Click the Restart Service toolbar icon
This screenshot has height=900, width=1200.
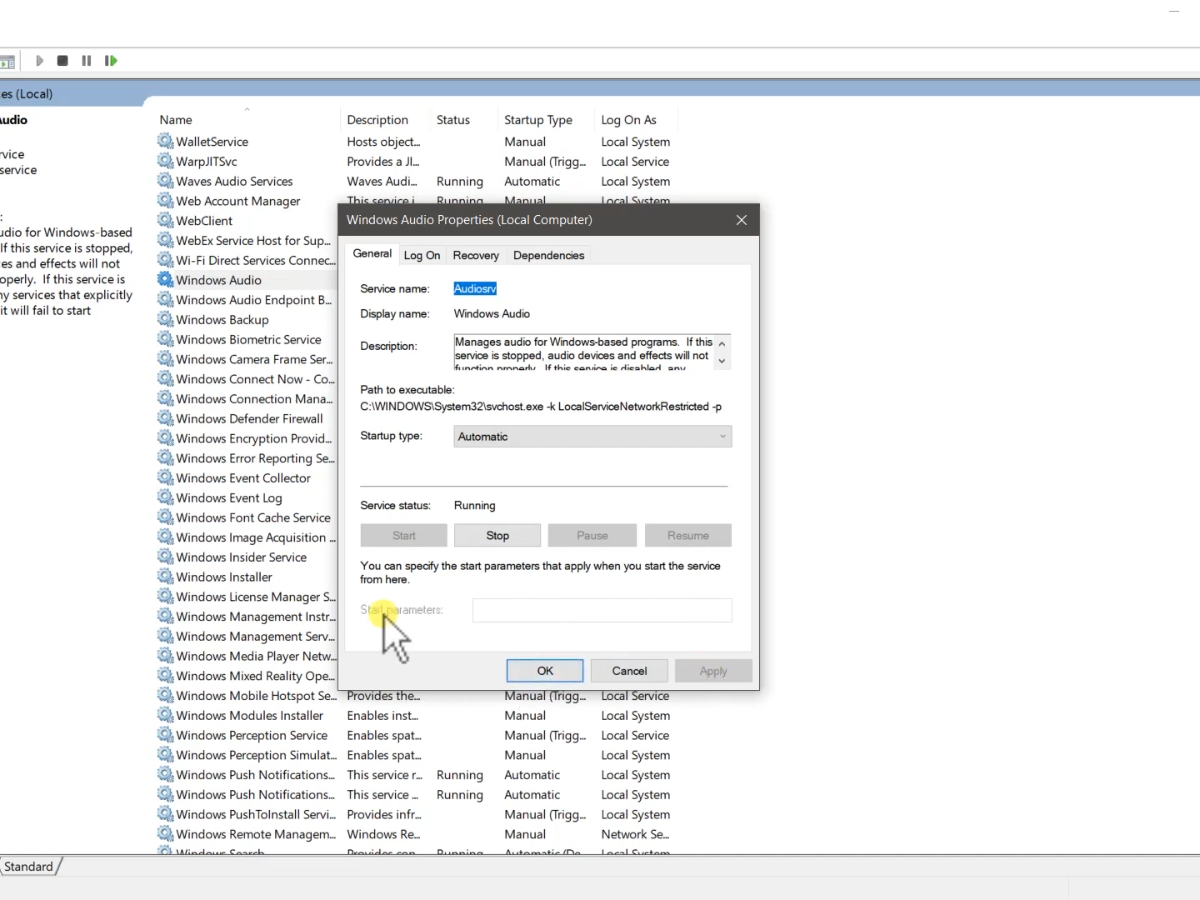tap(111, 61)
